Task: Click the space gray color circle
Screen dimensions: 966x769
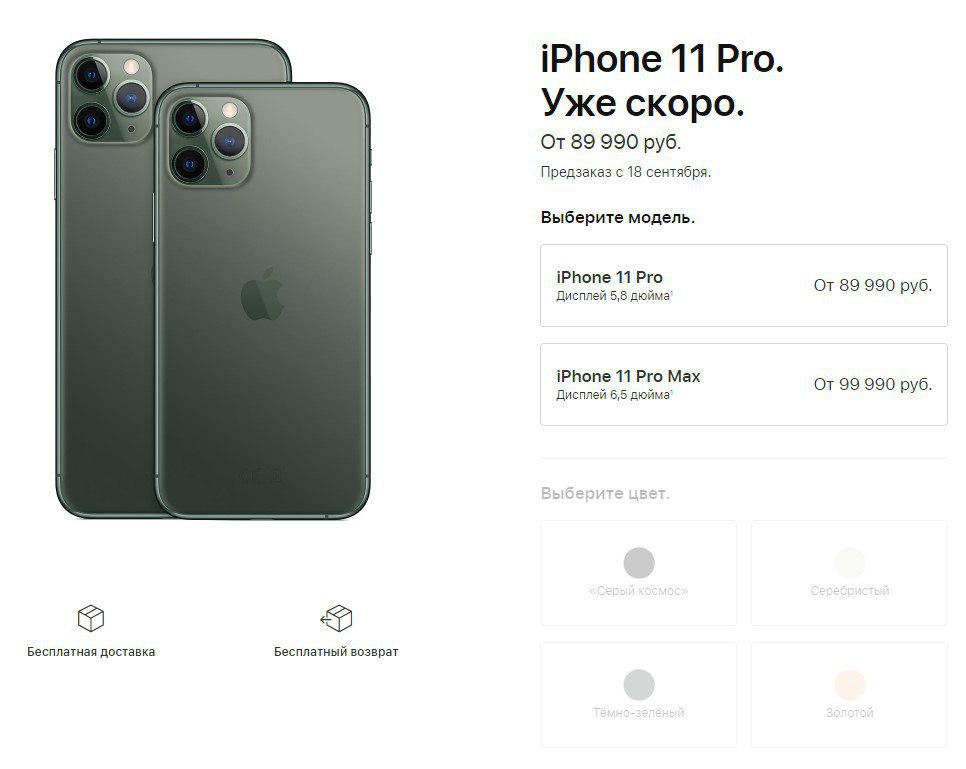Action: tap(639, 563)
